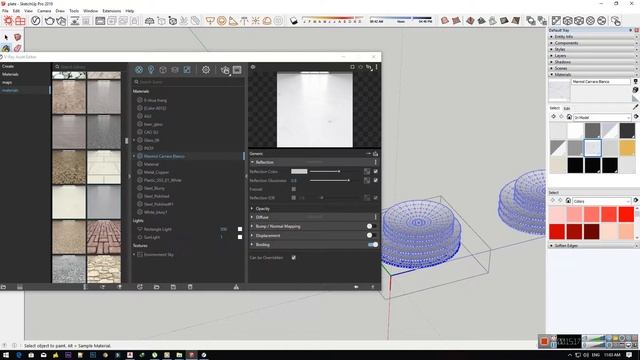Click the Reflection Color swatch

click(x=299, y=171)
